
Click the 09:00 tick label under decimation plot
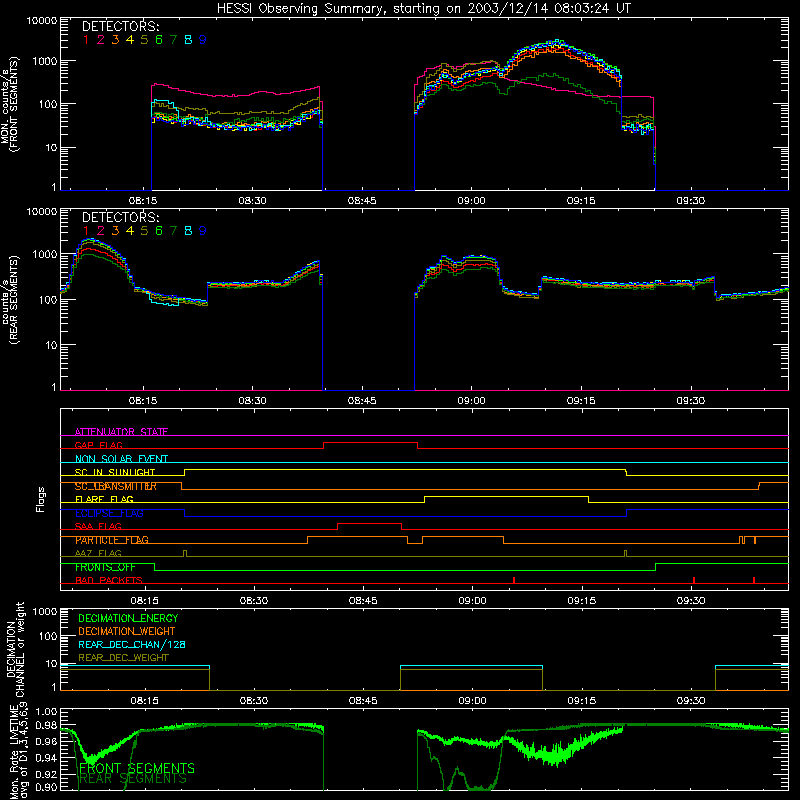pos(472,701)
